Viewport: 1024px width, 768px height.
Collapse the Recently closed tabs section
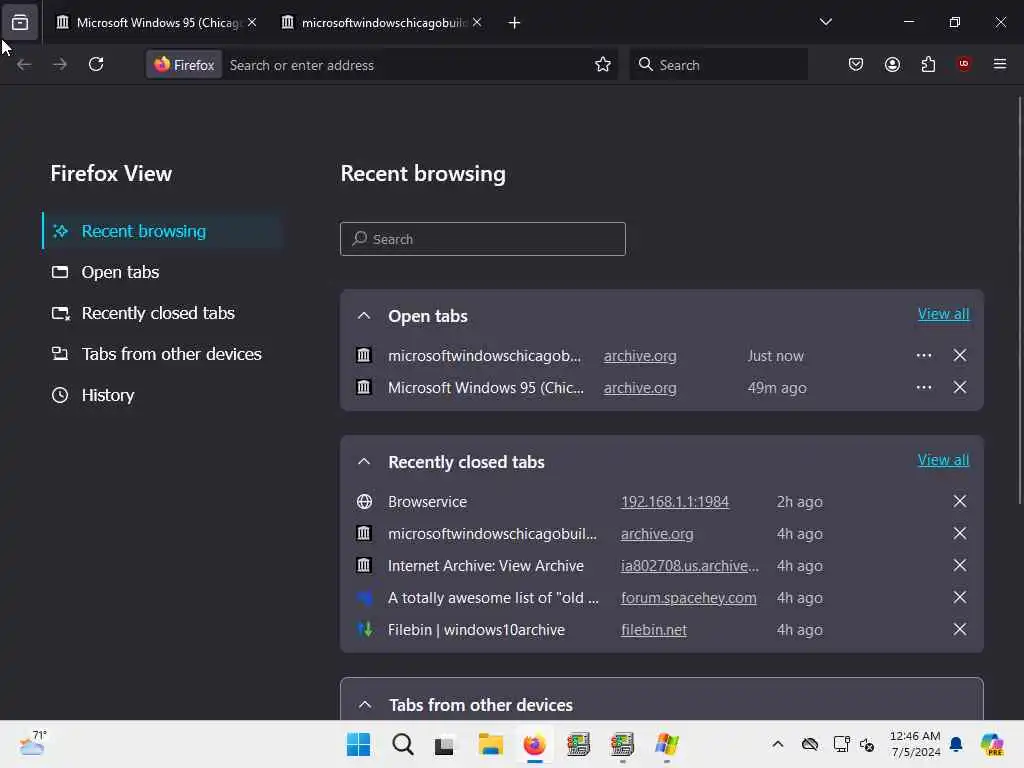tap(364, 462)
